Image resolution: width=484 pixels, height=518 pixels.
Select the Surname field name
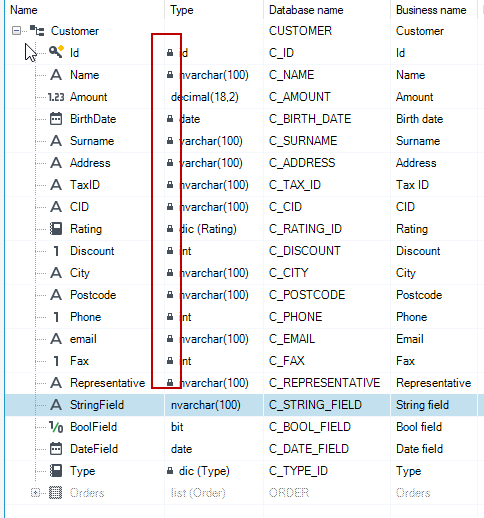tap(92, 141)
